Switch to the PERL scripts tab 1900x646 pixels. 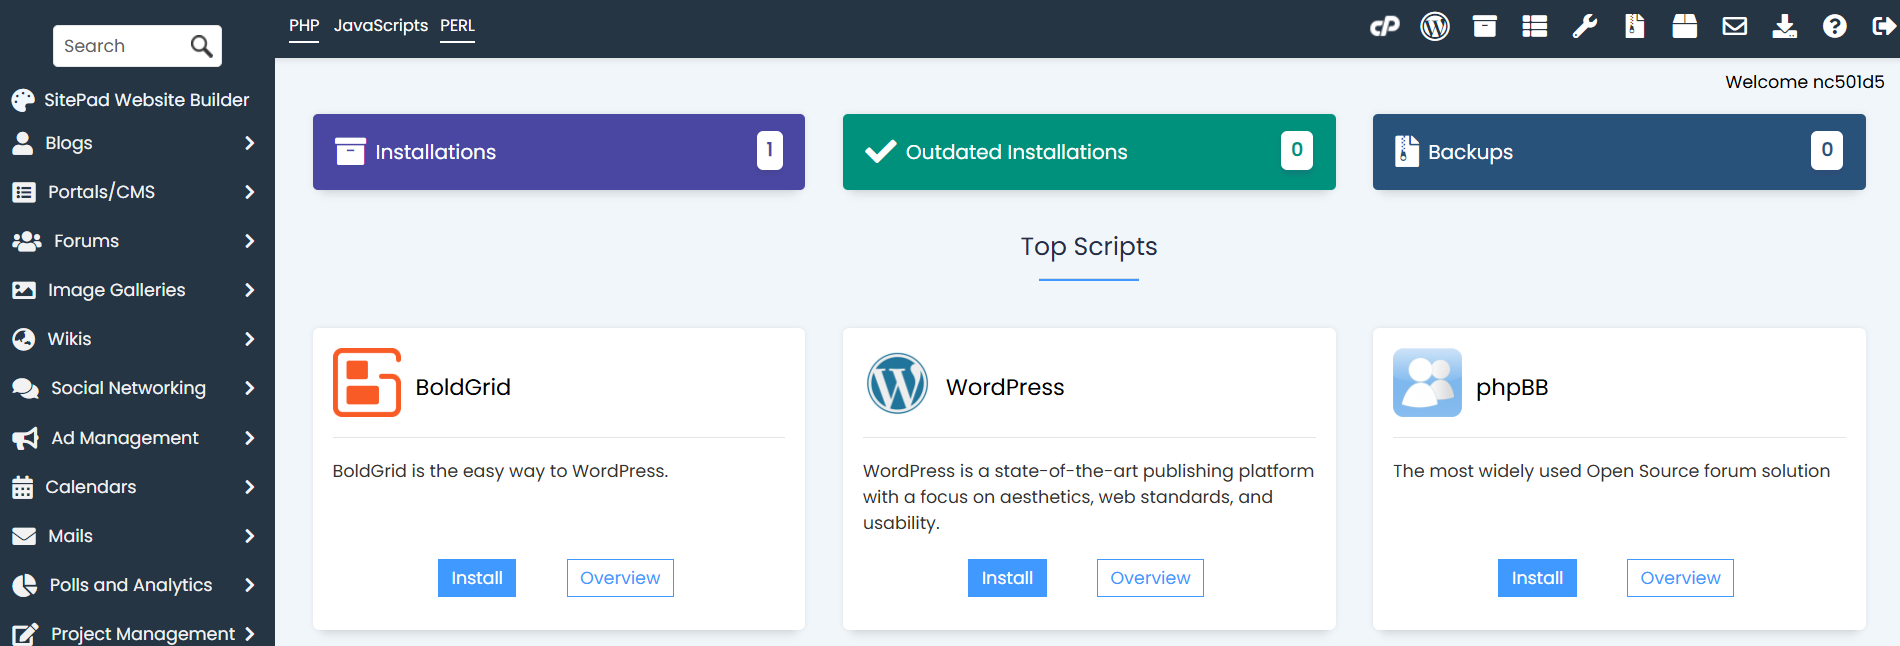[457, 26]
